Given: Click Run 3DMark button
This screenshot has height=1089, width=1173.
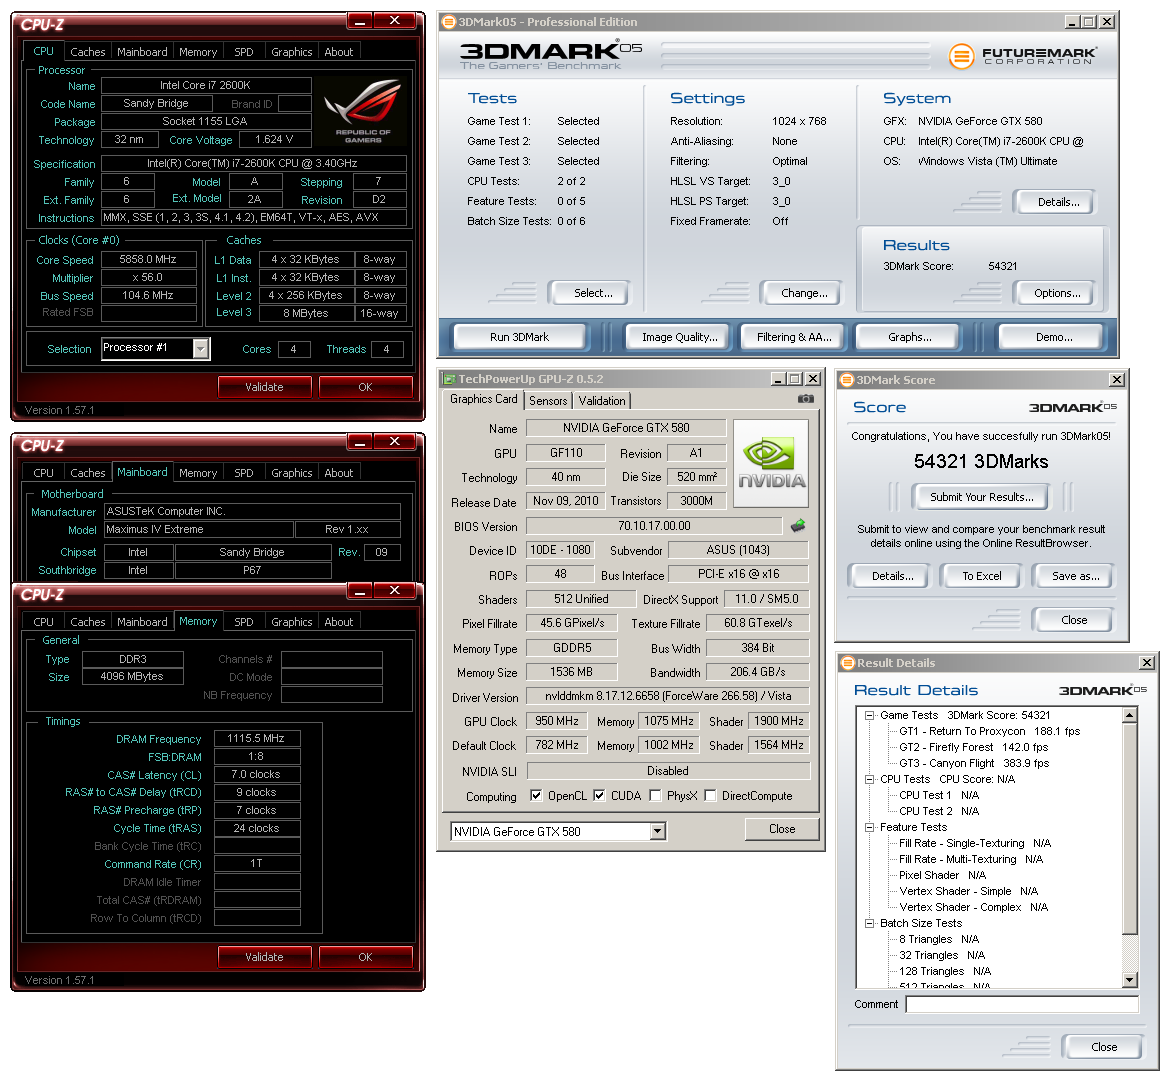Looking at the screenshot, I should [519, 337].
